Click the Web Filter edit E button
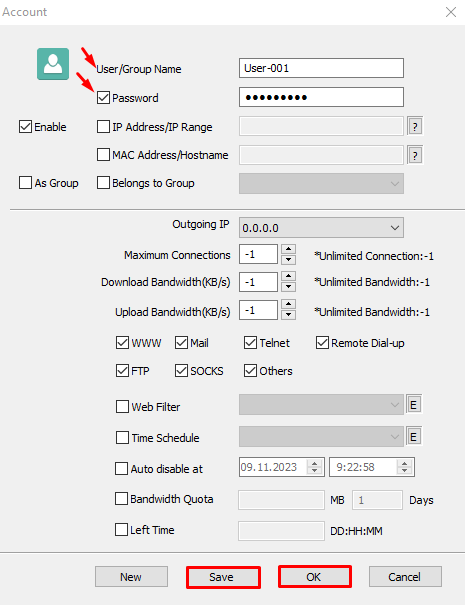465x605 pixels. point(413,405)
